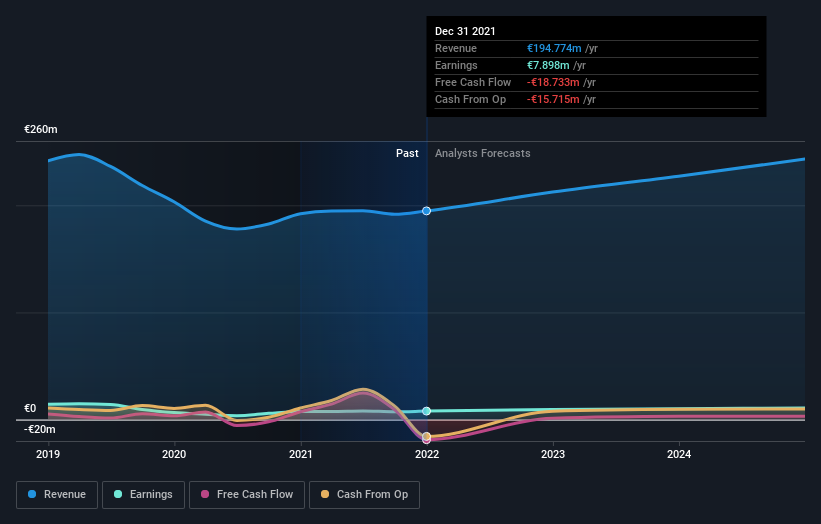Select the Cash From Op data point at 2022
Image resolution: width=821 pixels, height=524 pixels.
[x=427, y=436]
